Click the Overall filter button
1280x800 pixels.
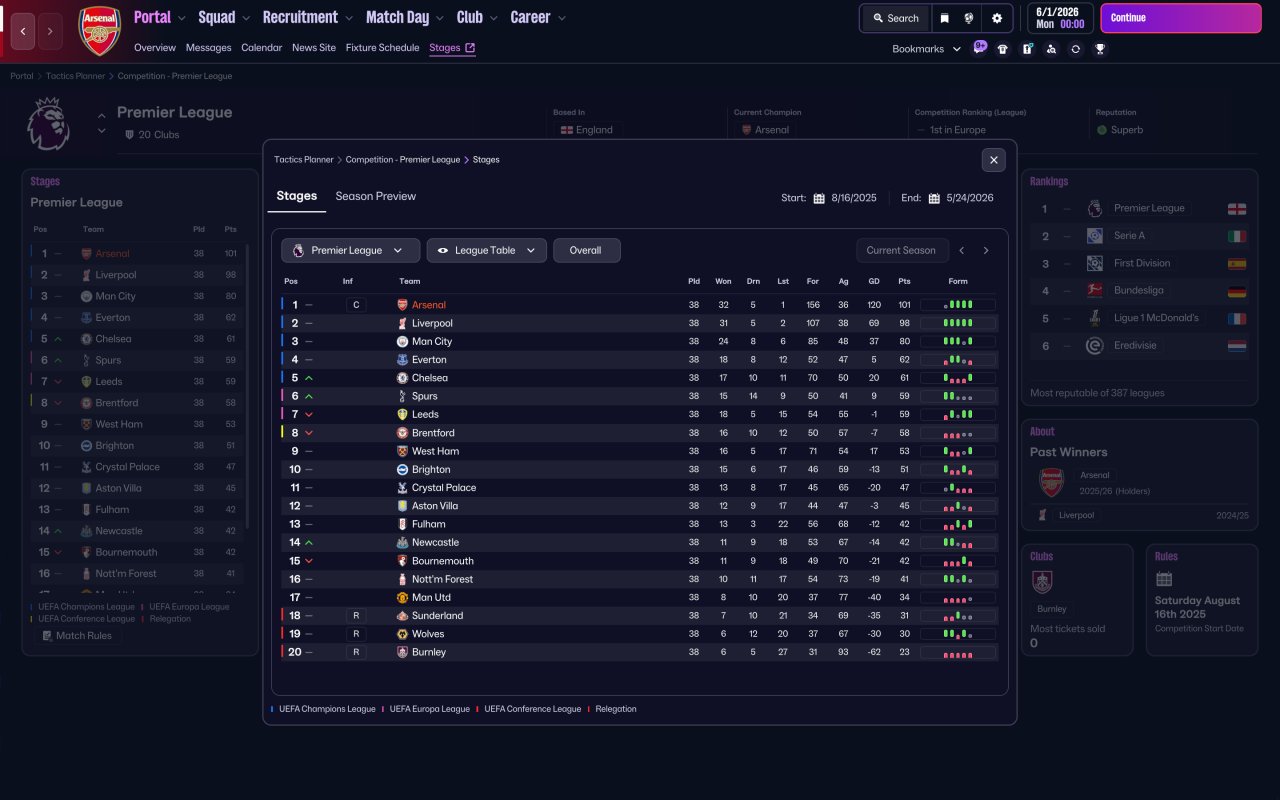point(586,250)
